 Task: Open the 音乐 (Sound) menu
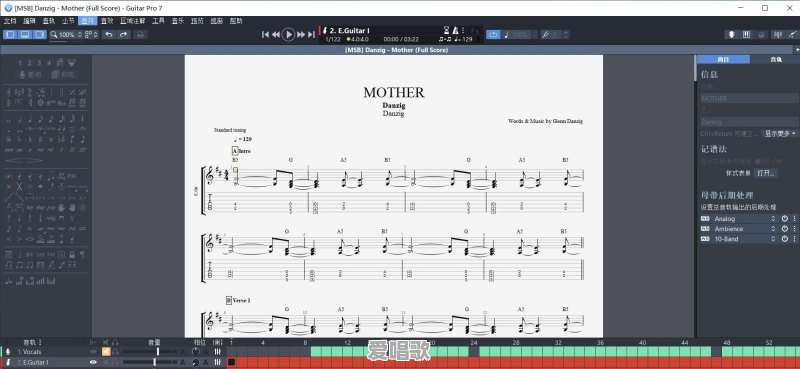pyautogui.click(x=178, y=21)
